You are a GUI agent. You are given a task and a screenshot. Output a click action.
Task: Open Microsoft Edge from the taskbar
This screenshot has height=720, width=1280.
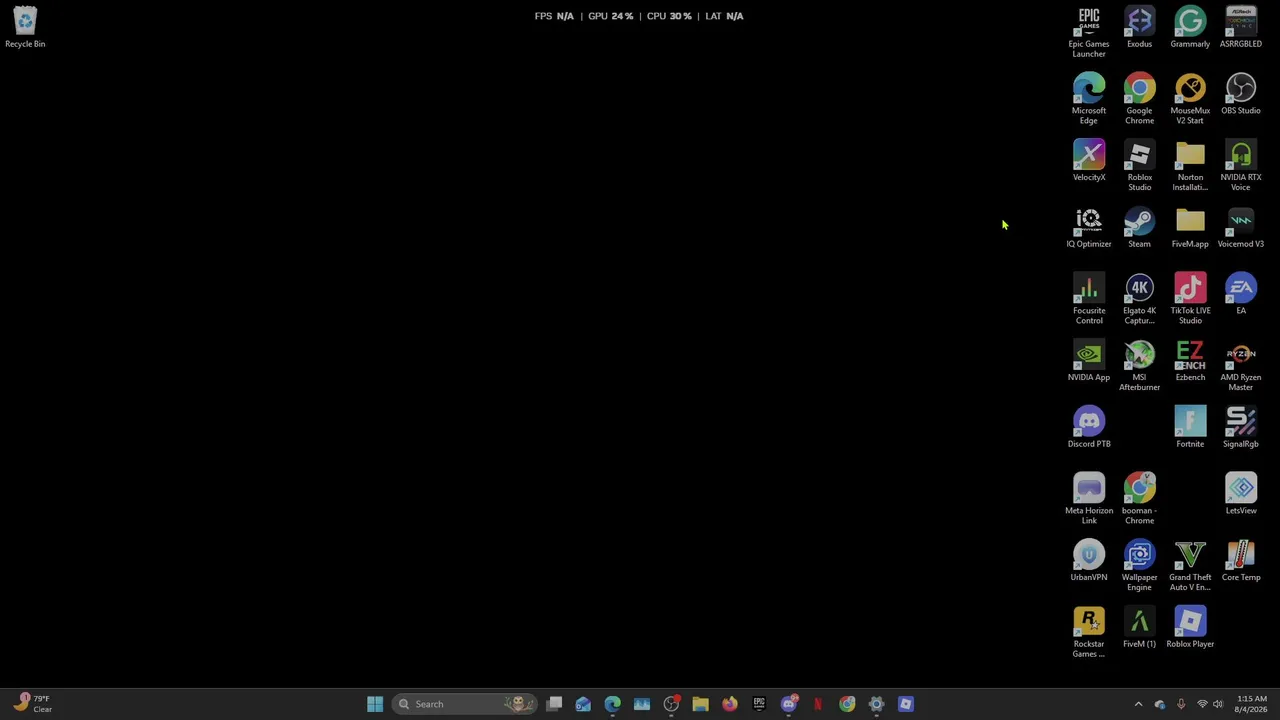pyautogui.click(x=612, y=704)
